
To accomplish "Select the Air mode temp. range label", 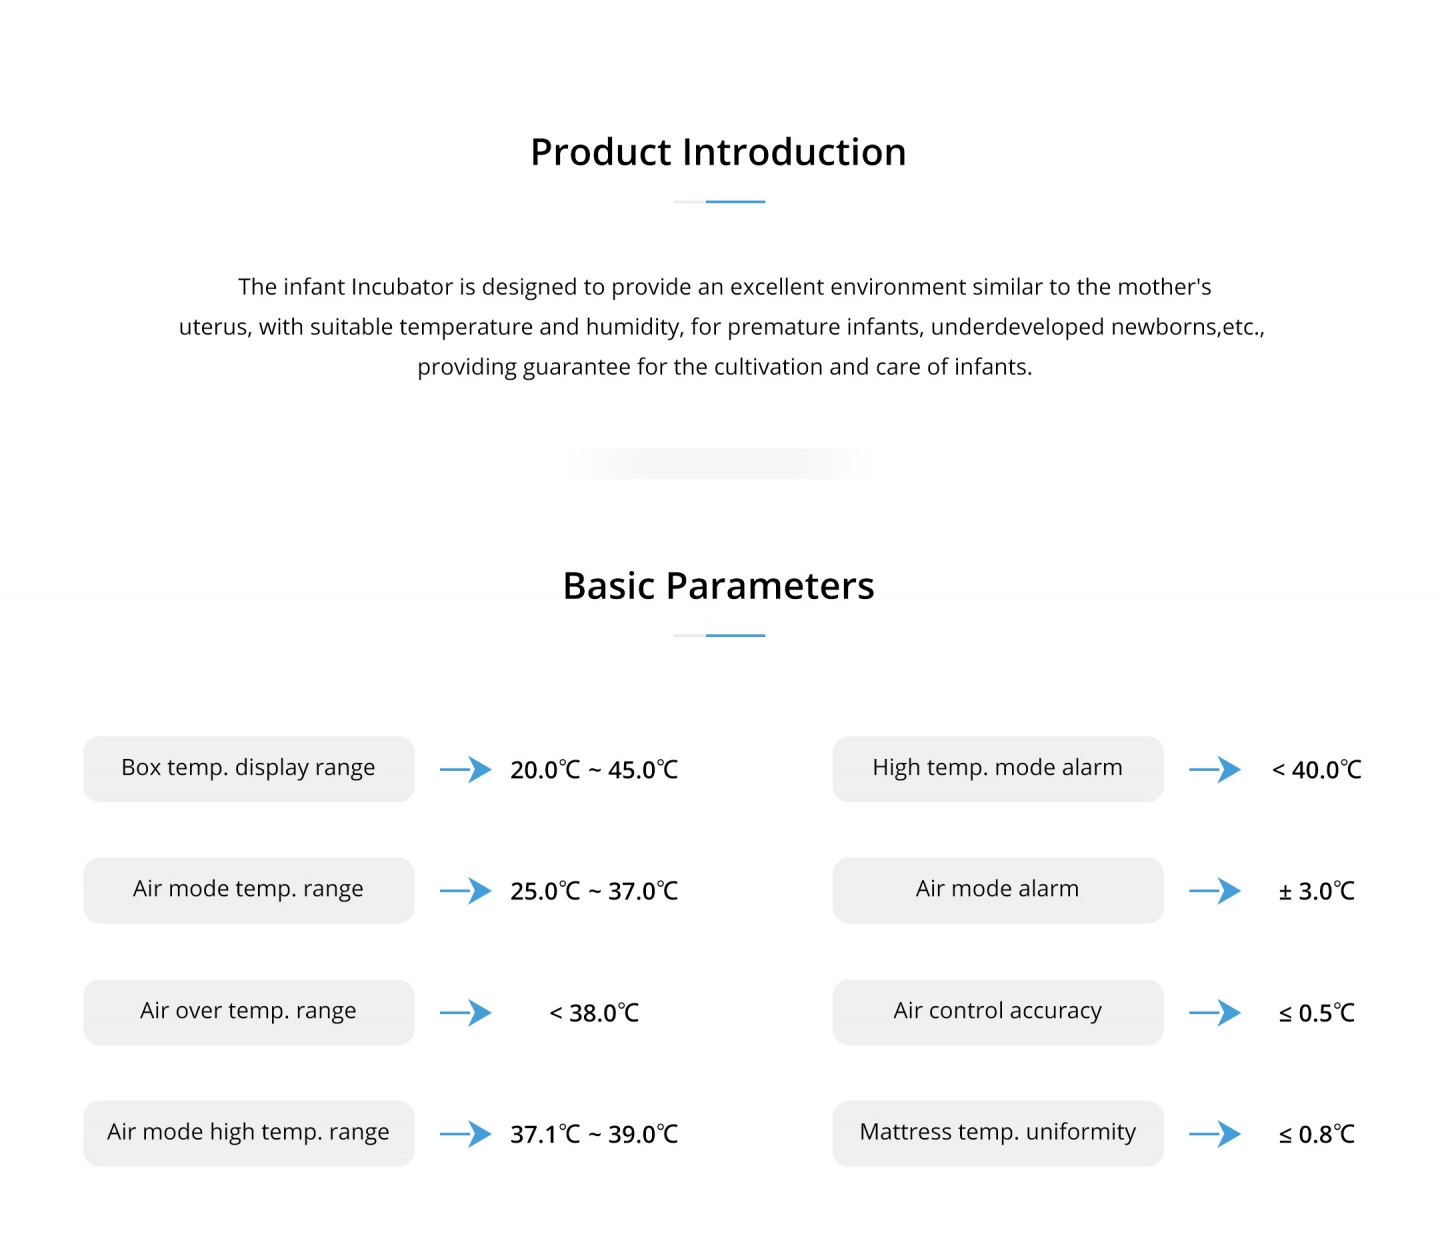I will pyautogui.click(x=249, y=890).
